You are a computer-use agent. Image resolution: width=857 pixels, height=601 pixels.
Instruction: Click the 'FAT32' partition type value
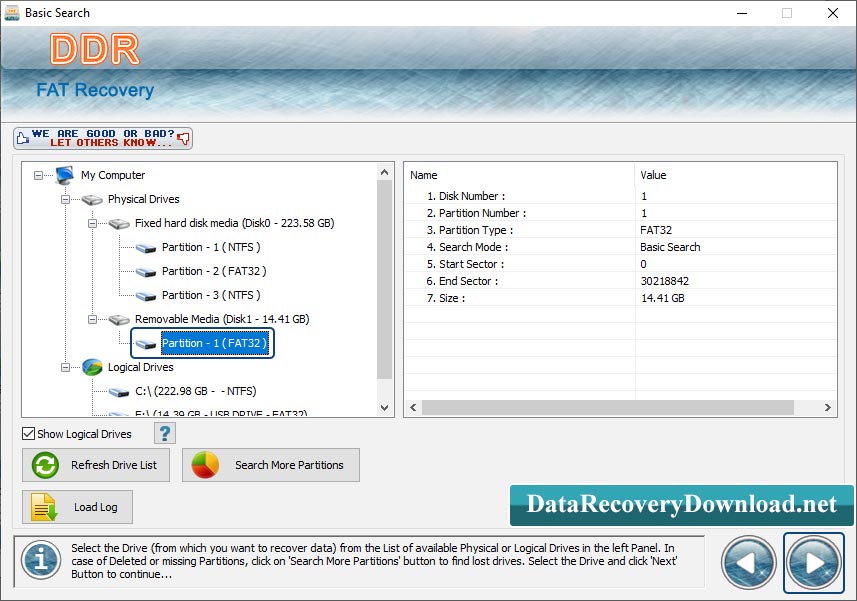[656, 231]
